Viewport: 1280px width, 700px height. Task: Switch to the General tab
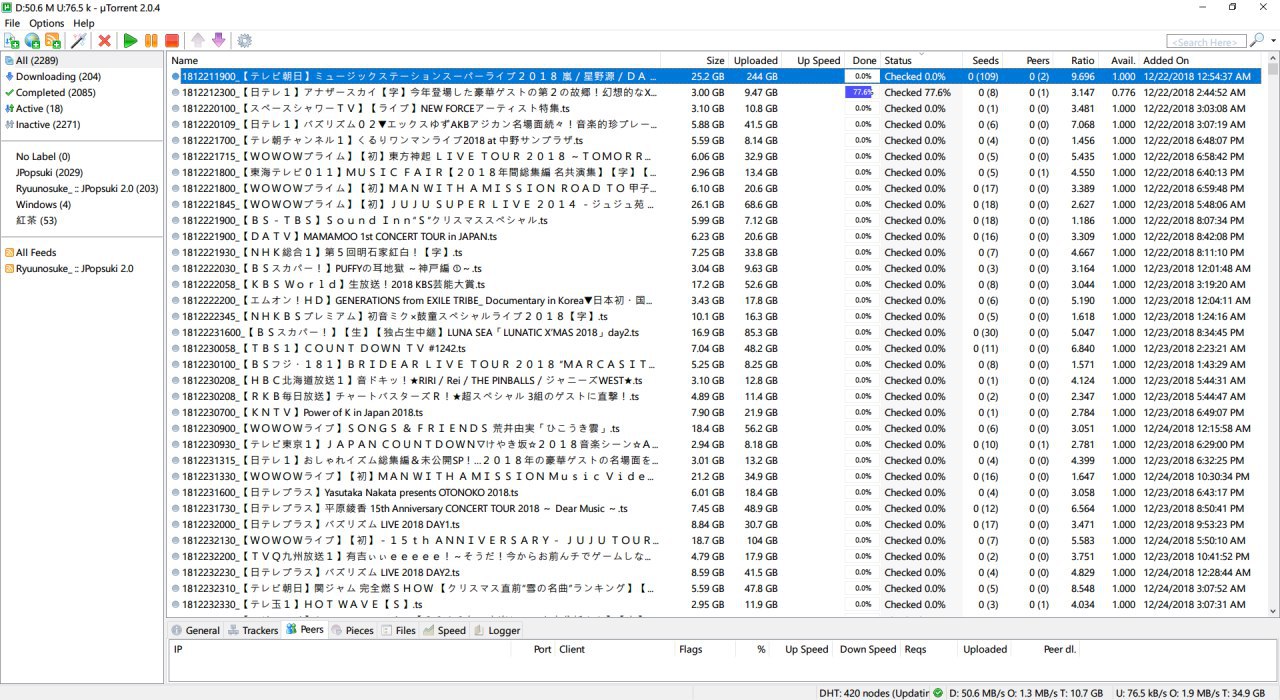click(x=195, y=631)
